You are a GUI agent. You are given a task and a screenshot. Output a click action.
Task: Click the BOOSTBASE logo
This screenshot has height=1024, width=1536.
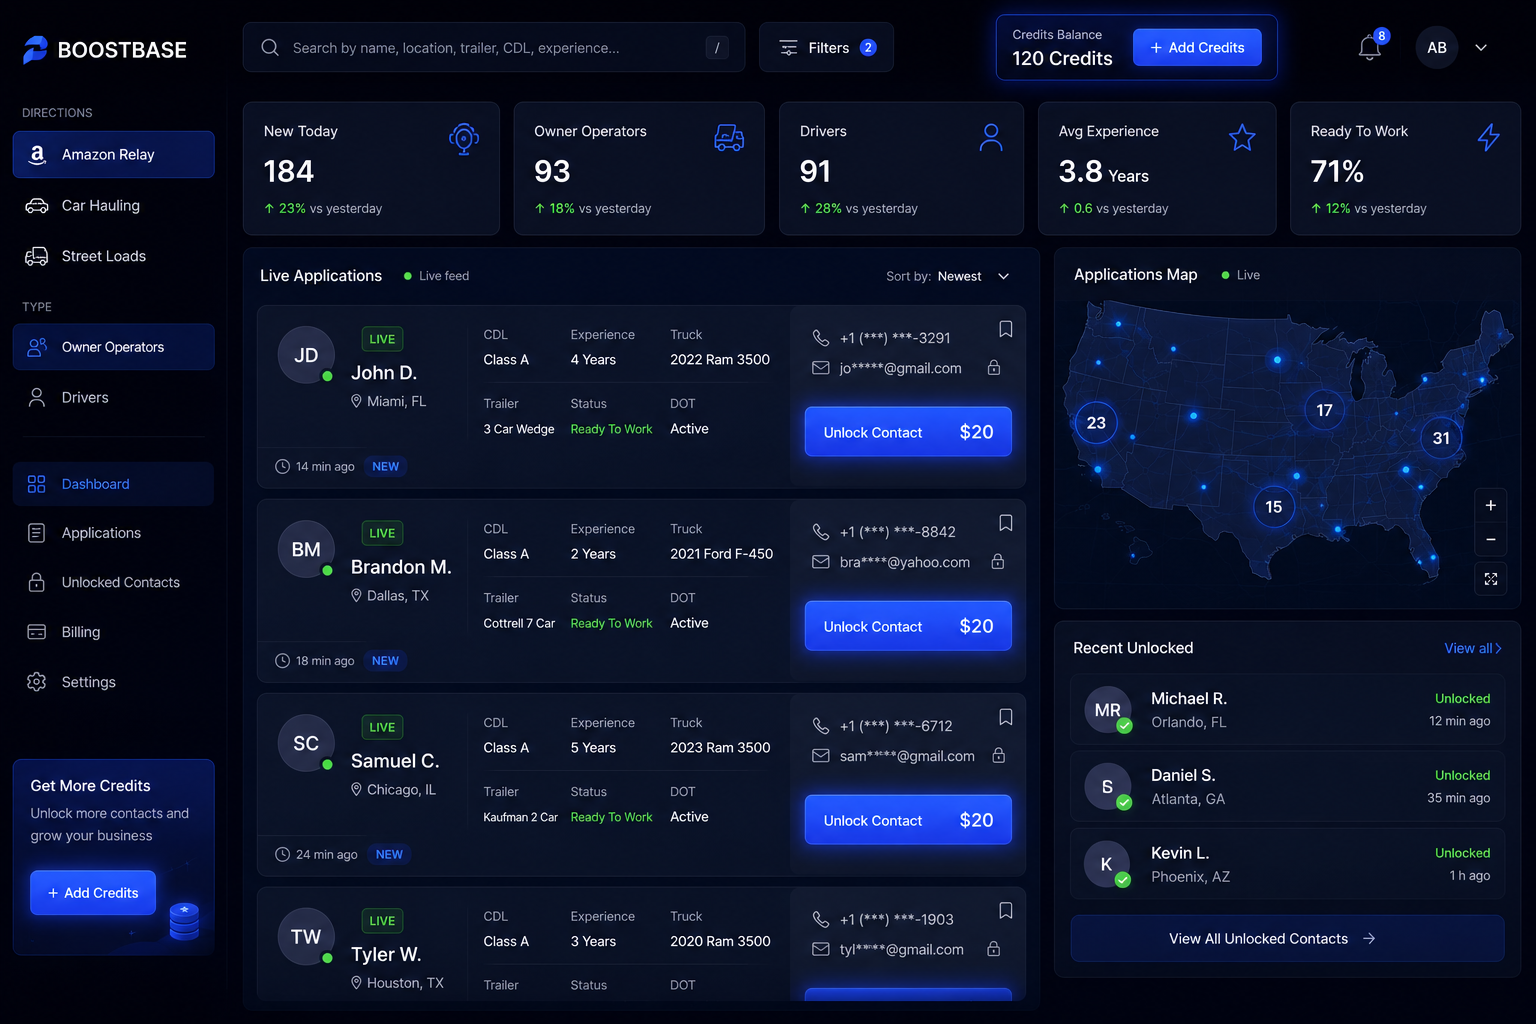pos(104,49)
